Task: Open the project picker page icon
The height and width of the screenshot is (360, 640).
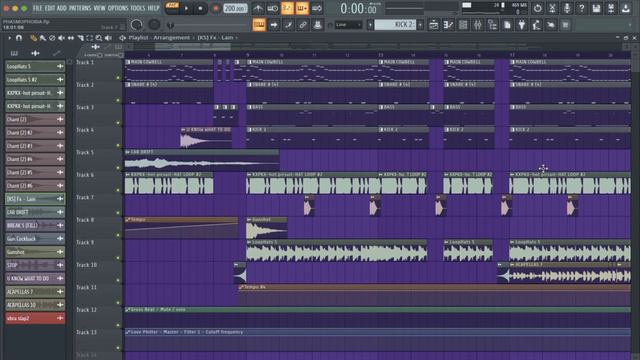Action: pyautogui.click(x=507, y=25)
